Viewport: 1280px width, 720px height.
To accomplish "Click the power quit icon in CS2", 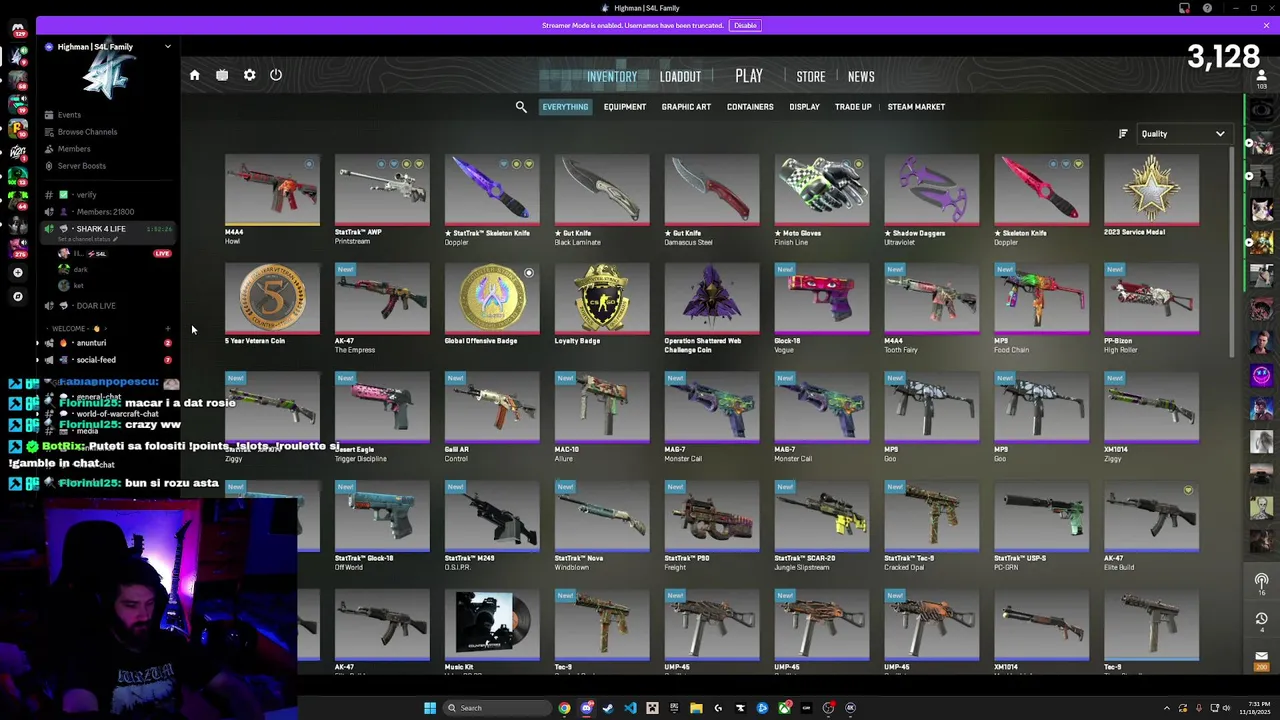I will [276, 75].
